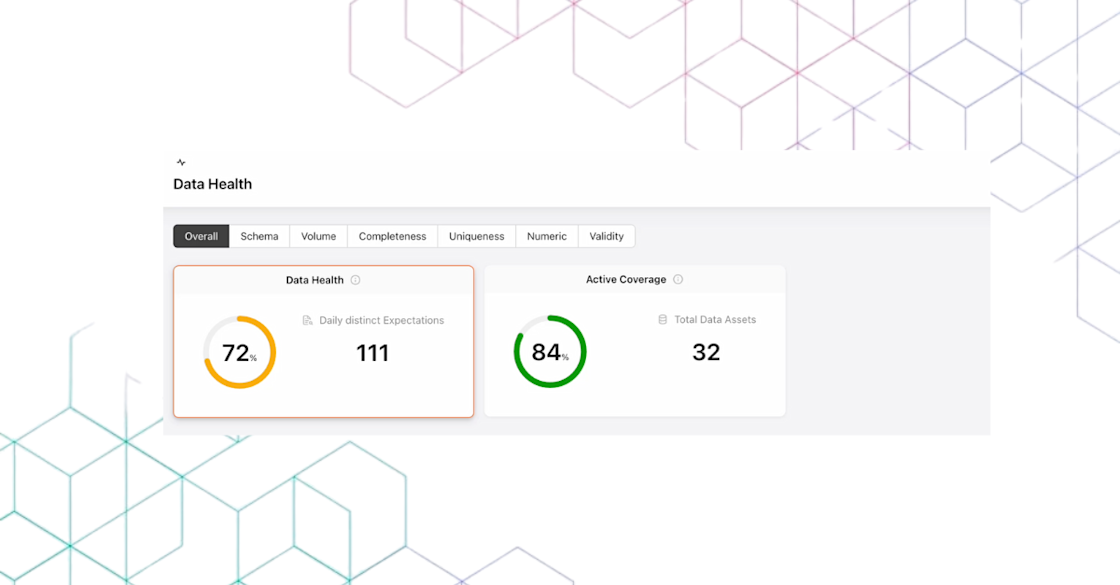
Task: Select the Active Coverage card header
Action: [634, 279]
